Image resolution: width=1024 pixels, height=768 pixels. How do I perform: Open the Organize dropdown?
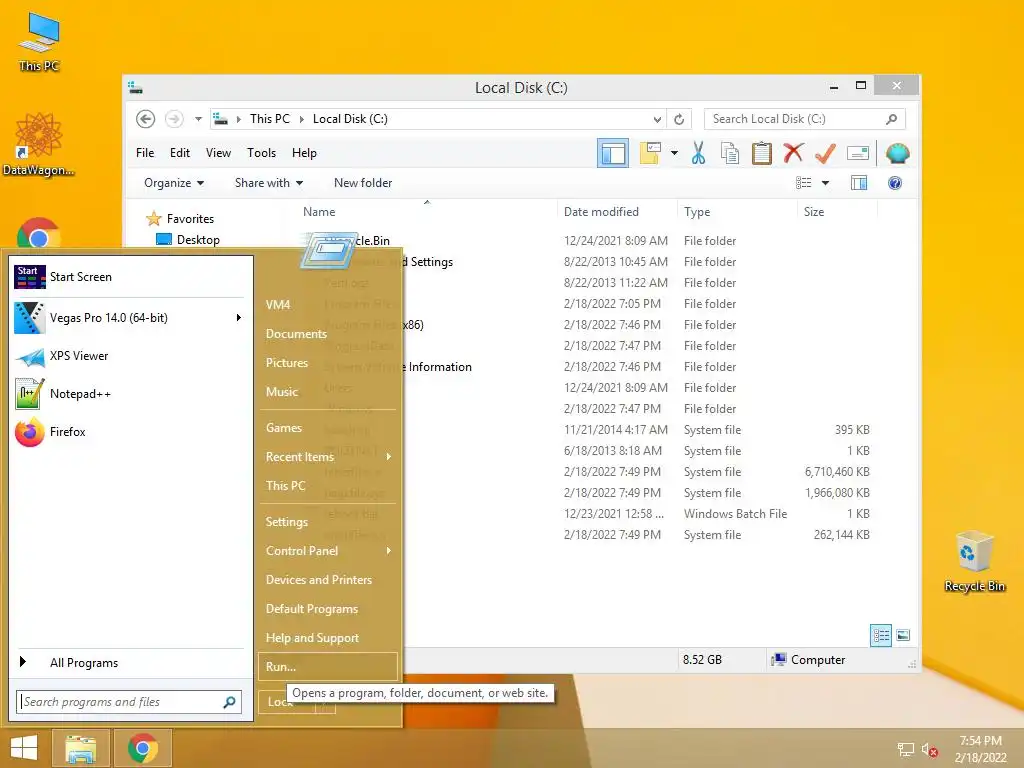(x=174, y=183)
